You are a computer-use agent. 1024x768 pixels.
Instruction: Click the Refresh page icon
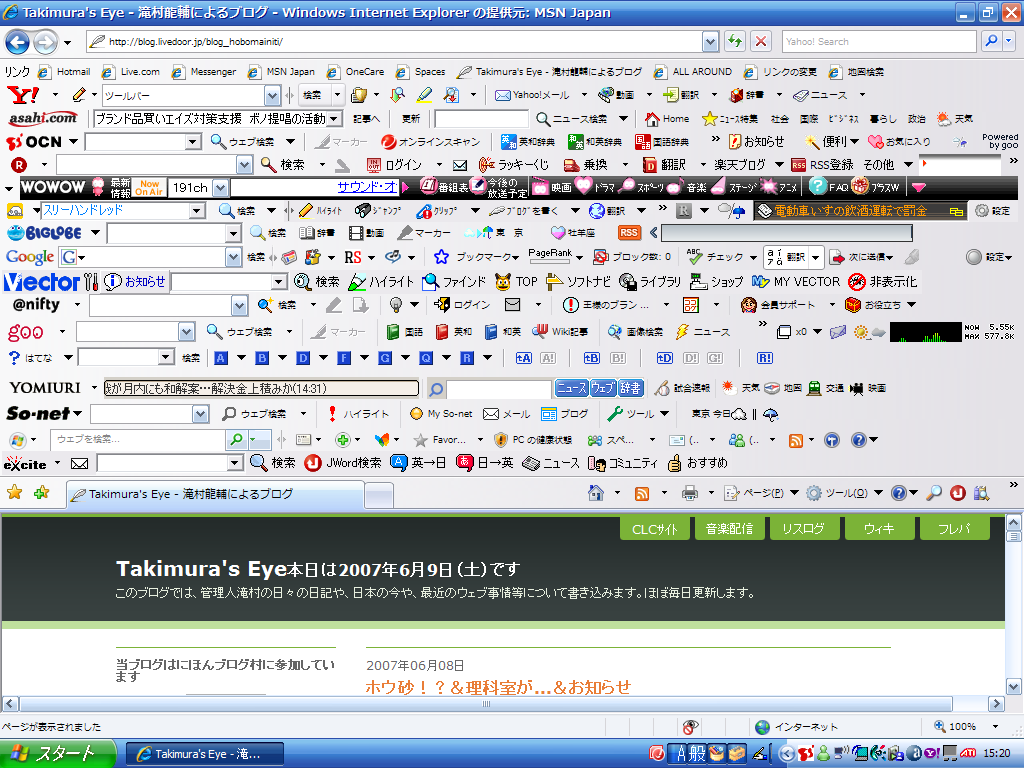[735, 42]
